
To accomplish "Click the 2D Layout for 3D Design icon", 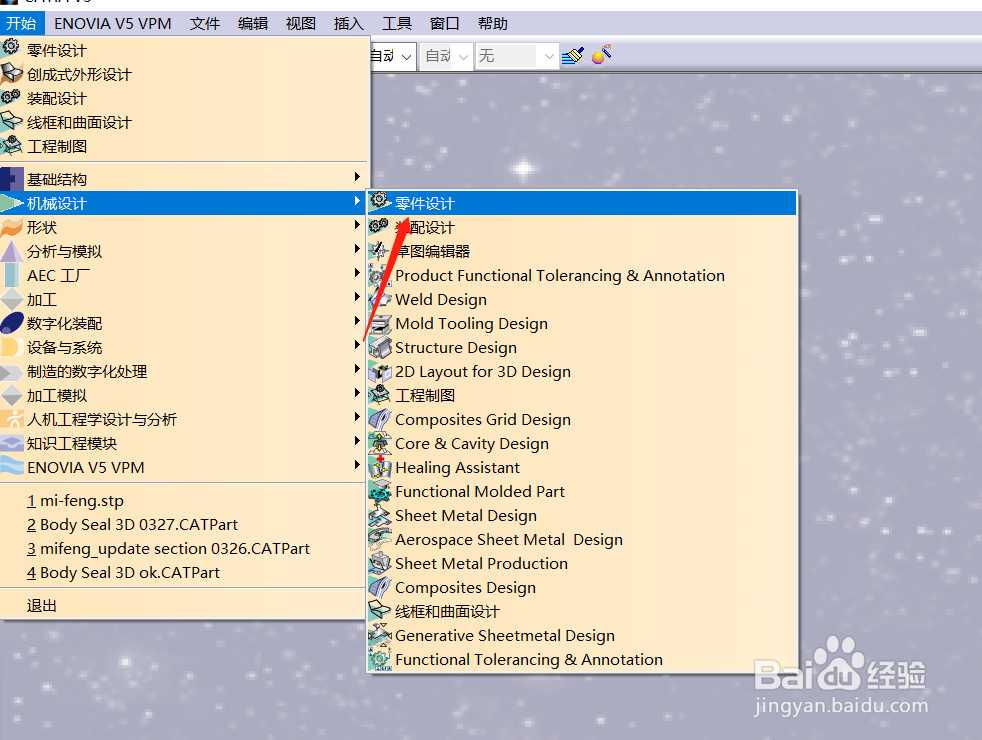I will click(380, 371).
